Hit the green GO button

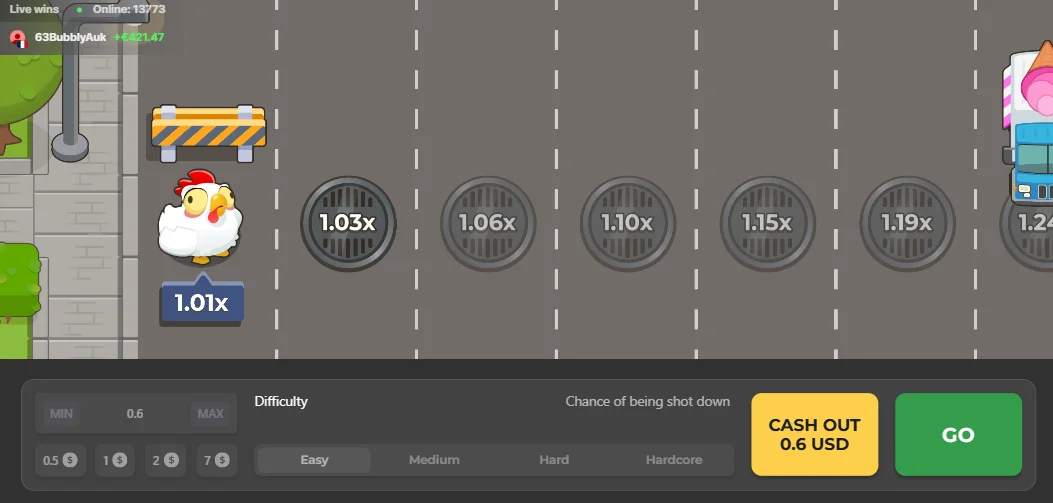tap(958, 435)
